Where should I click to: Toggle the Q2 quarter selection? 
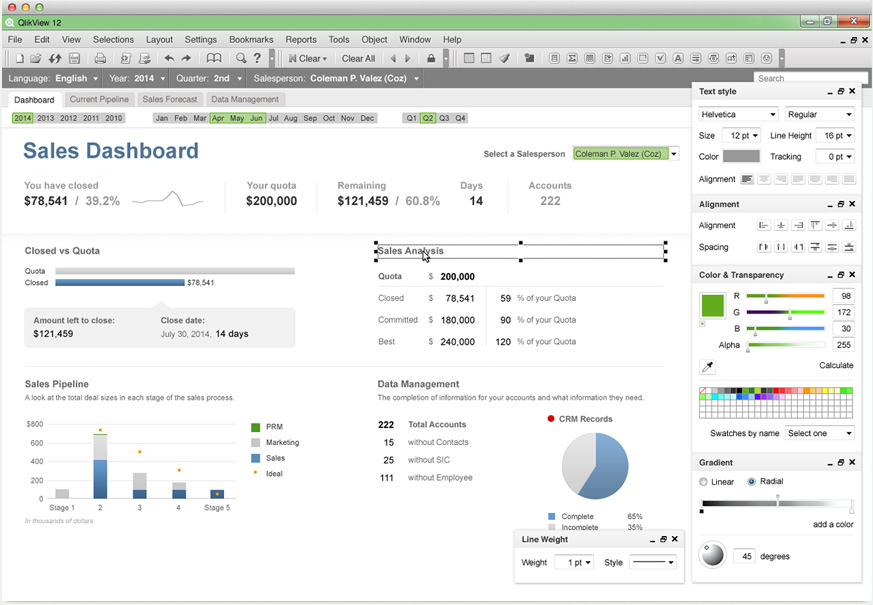(x=427, y=117)
